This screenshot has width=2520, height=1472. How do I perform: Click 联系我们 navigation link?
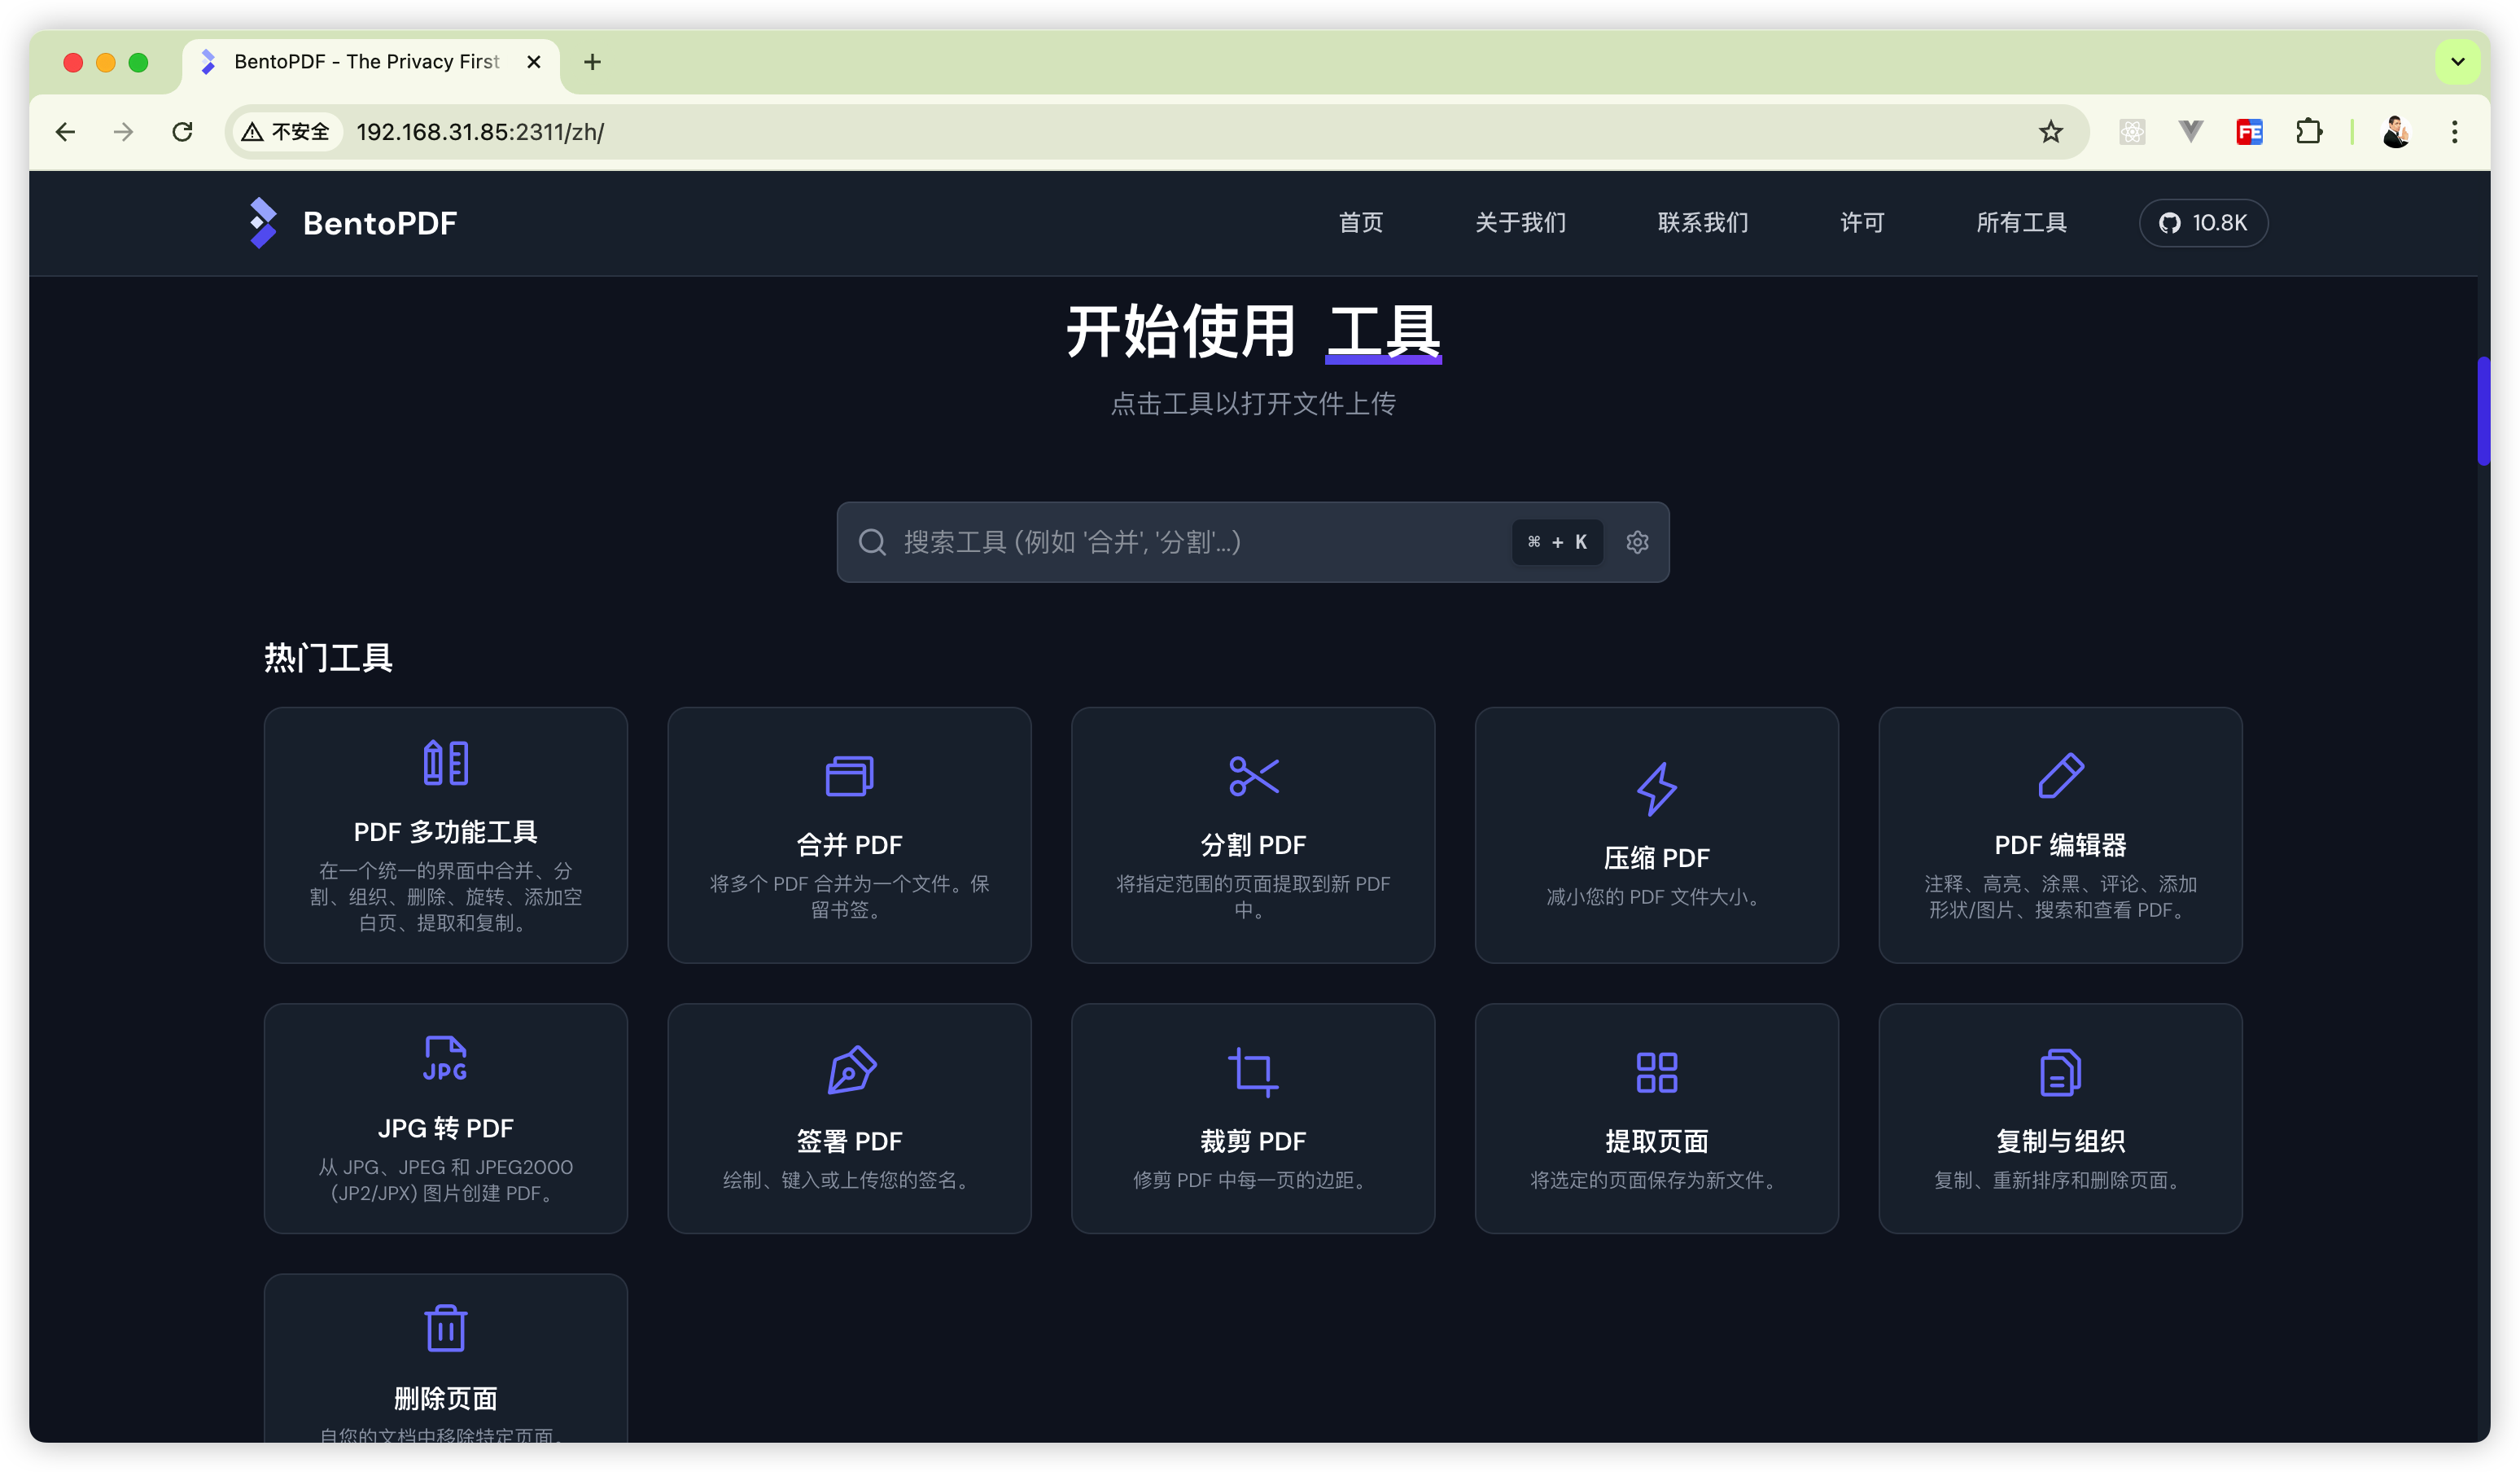[1703, 223]
